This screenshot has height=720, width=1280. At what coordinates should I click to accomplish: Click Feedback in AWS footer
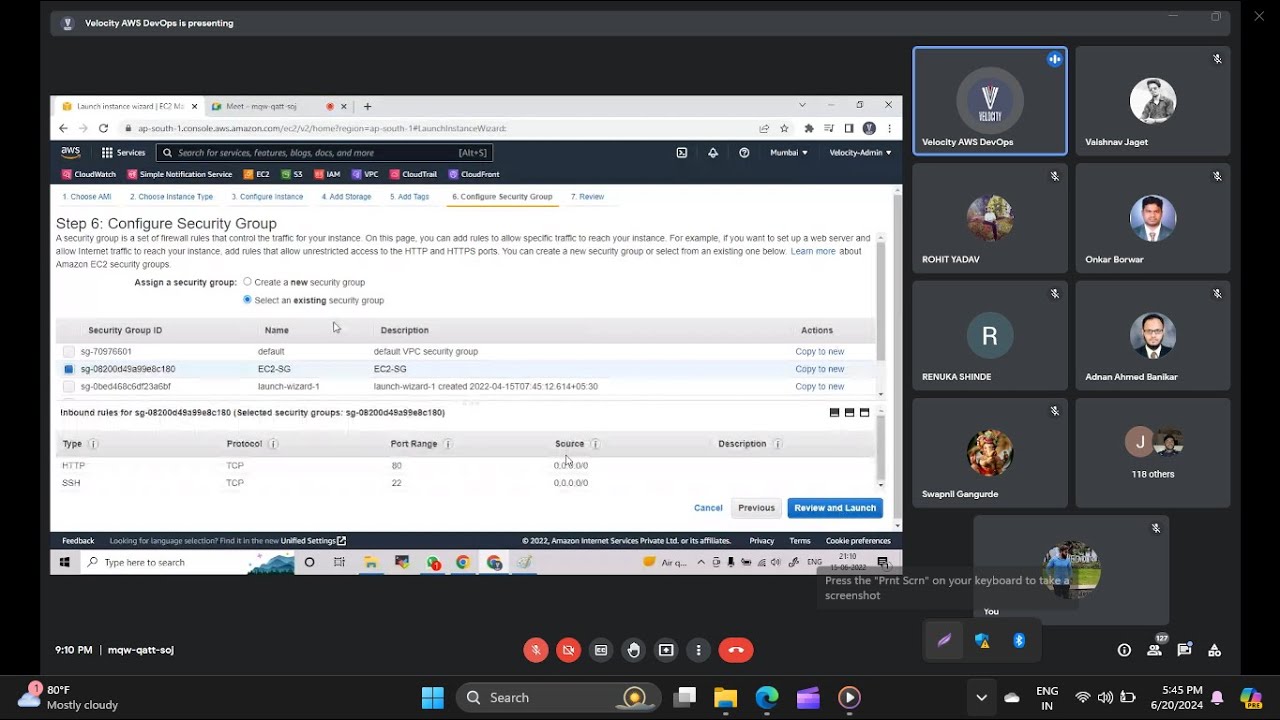point(78,541)
